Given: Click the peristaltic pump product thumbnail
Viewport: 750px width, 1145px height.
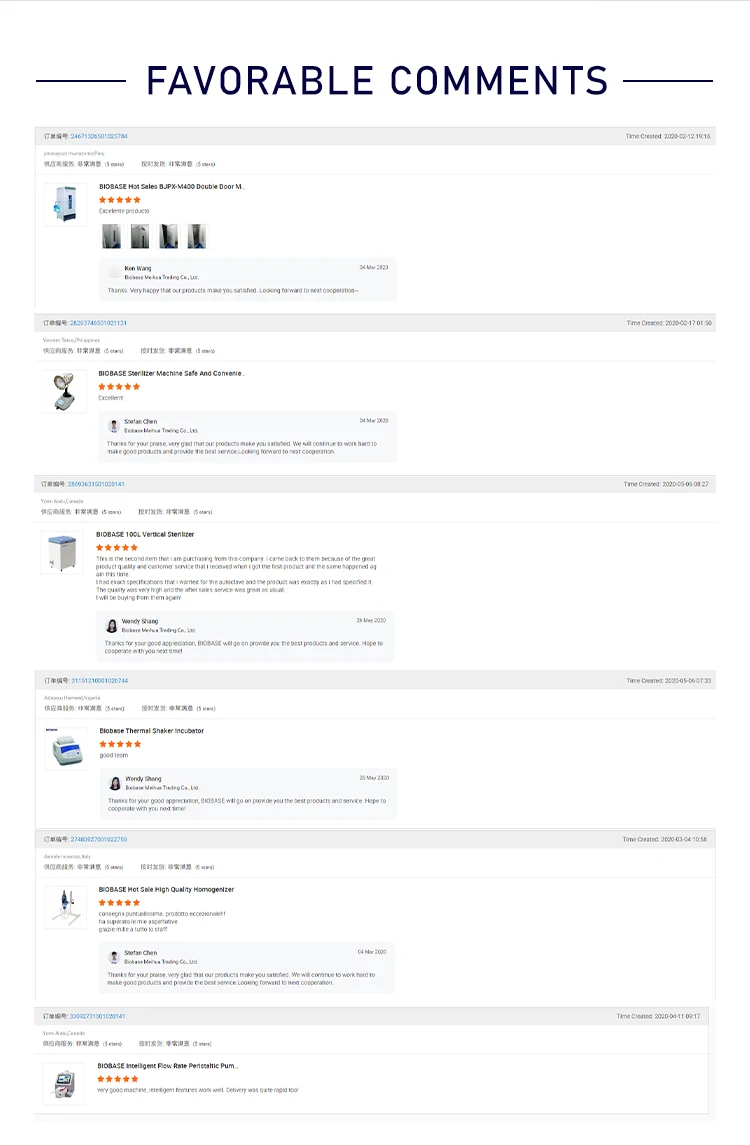Looking at the screenshot, I should click(x=64, y=1084).
